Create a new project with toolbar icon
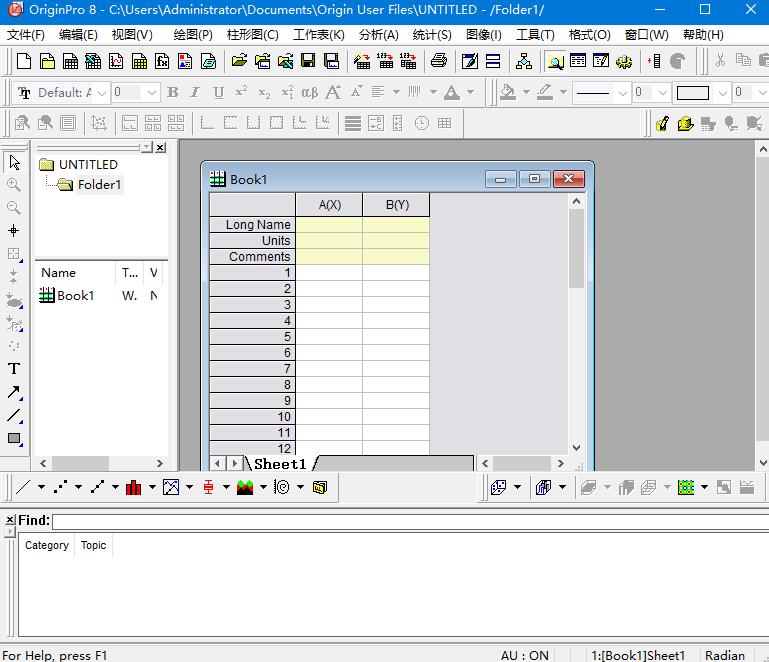 [24, 61]
